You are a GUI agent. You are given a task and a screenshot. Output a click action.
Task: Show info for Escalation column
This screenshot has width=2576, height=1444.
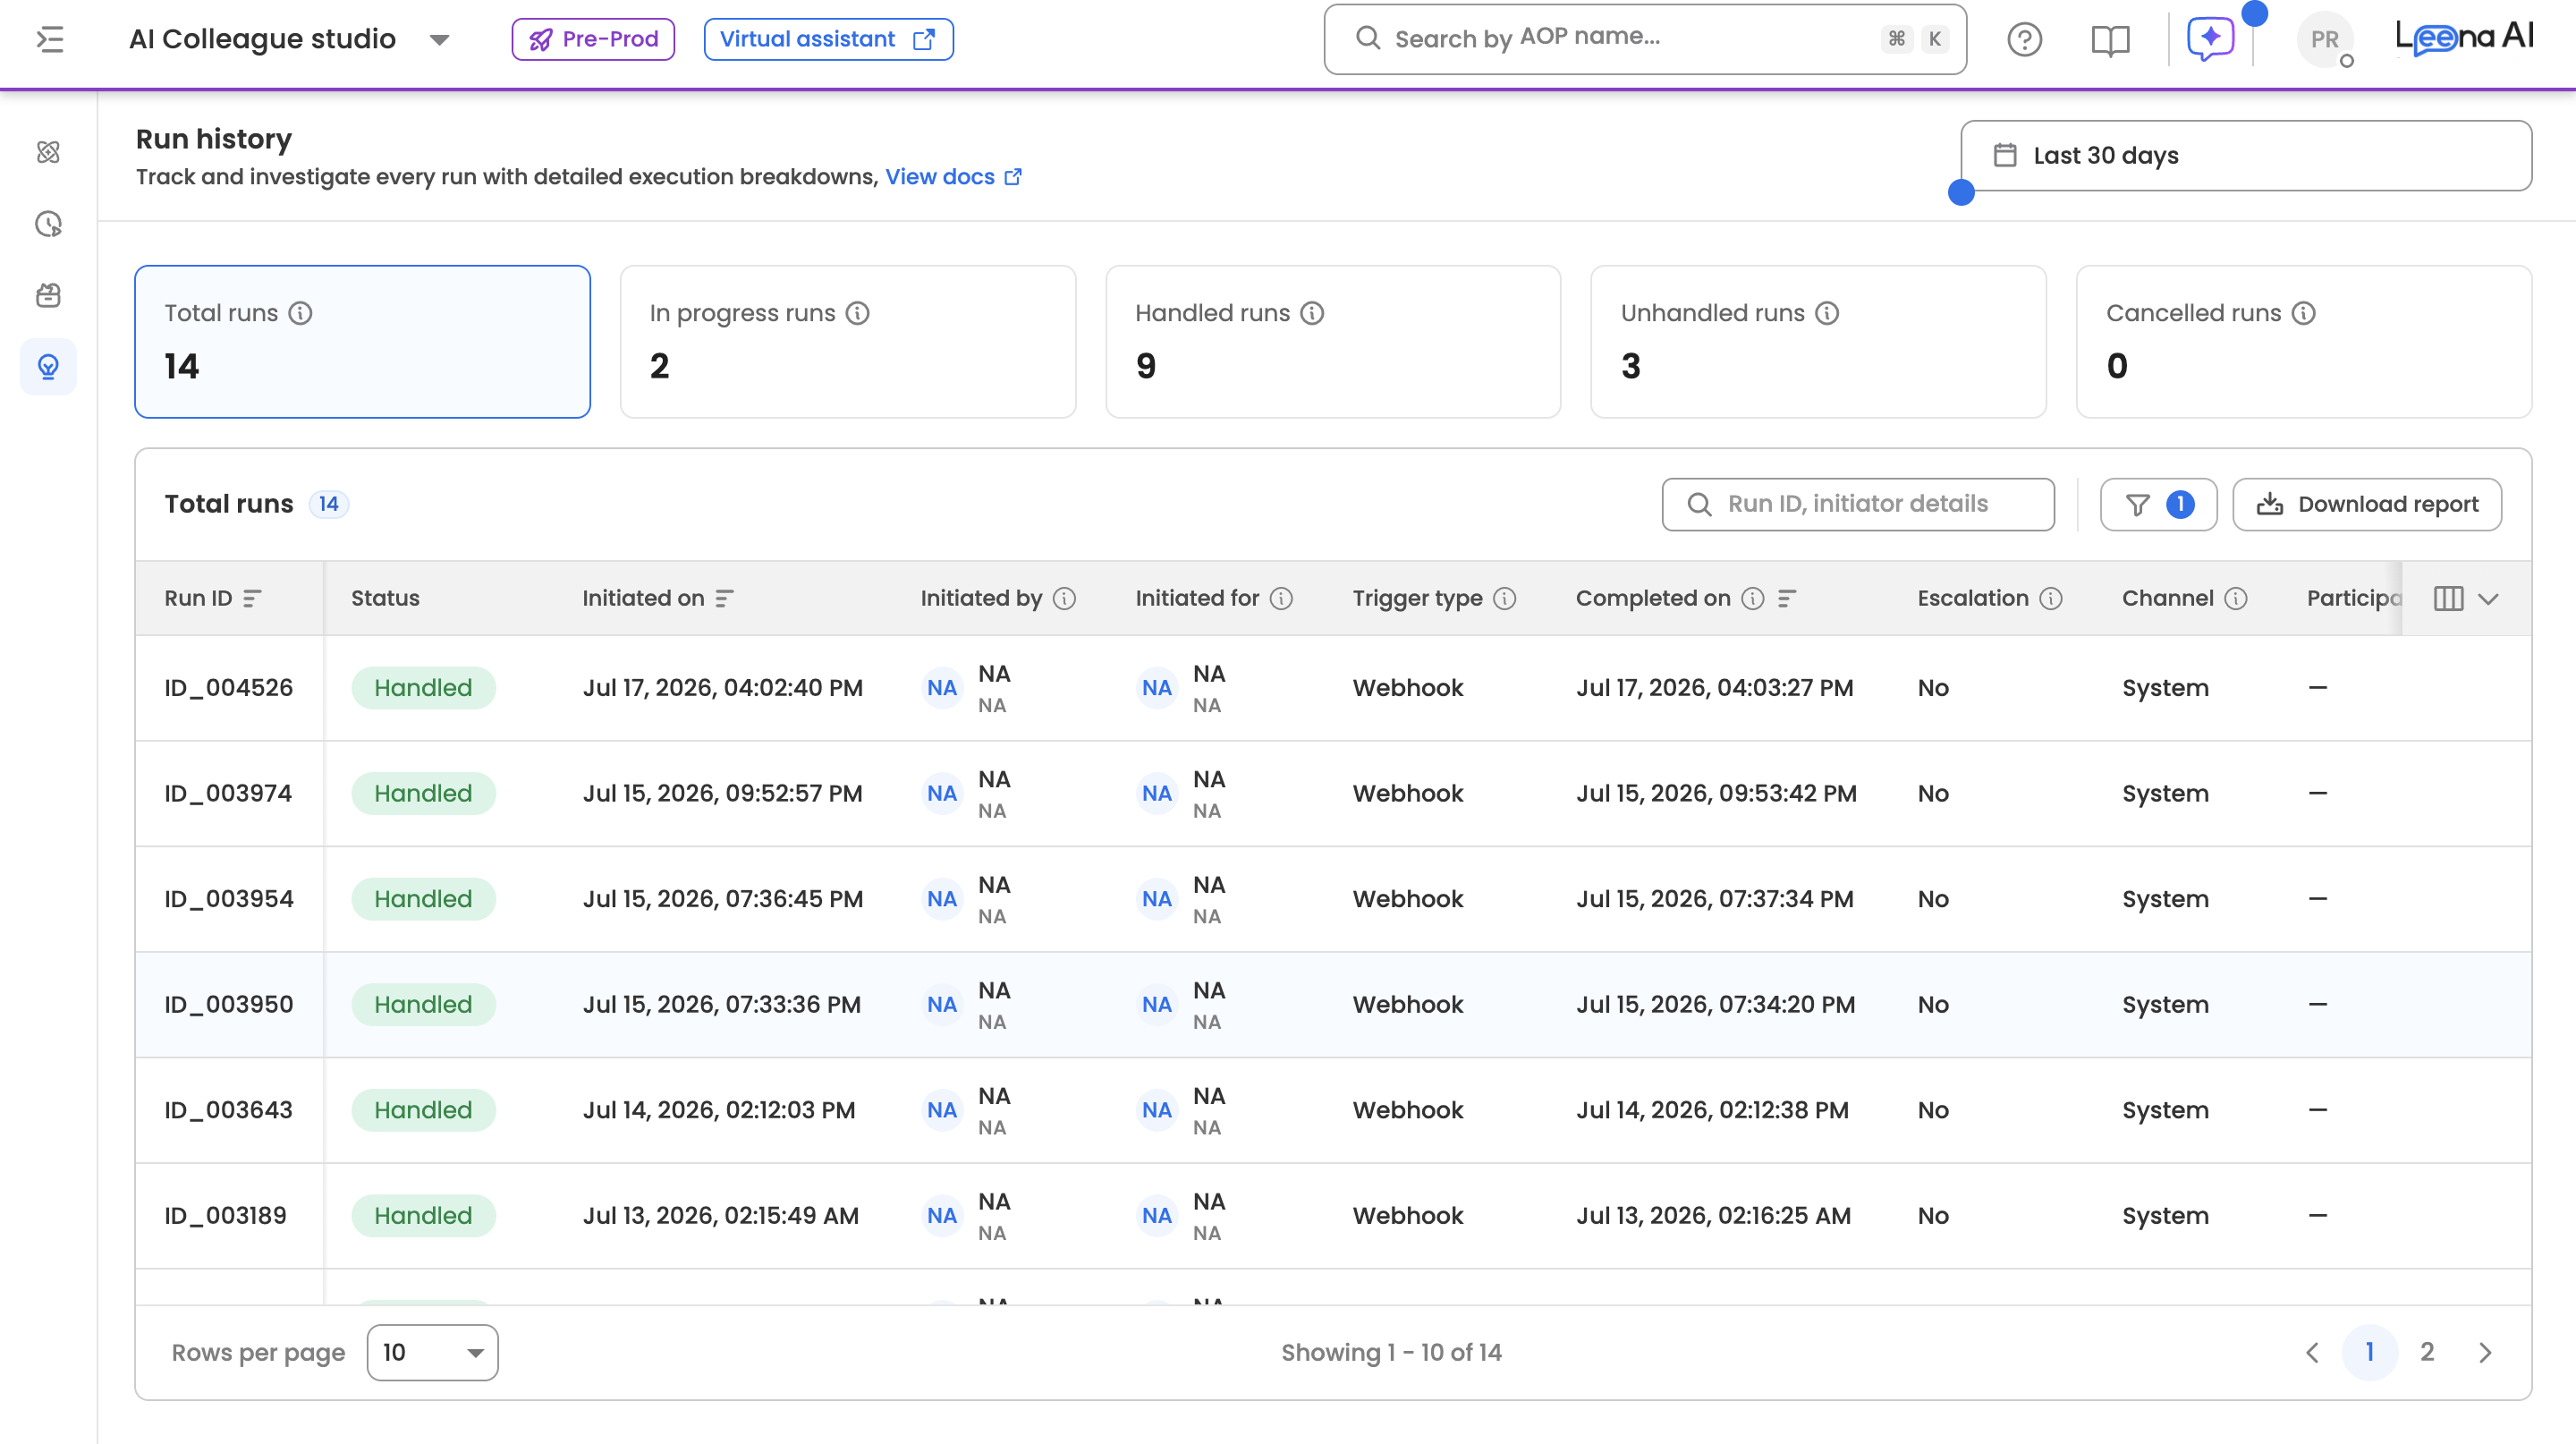click(2052, 598)
